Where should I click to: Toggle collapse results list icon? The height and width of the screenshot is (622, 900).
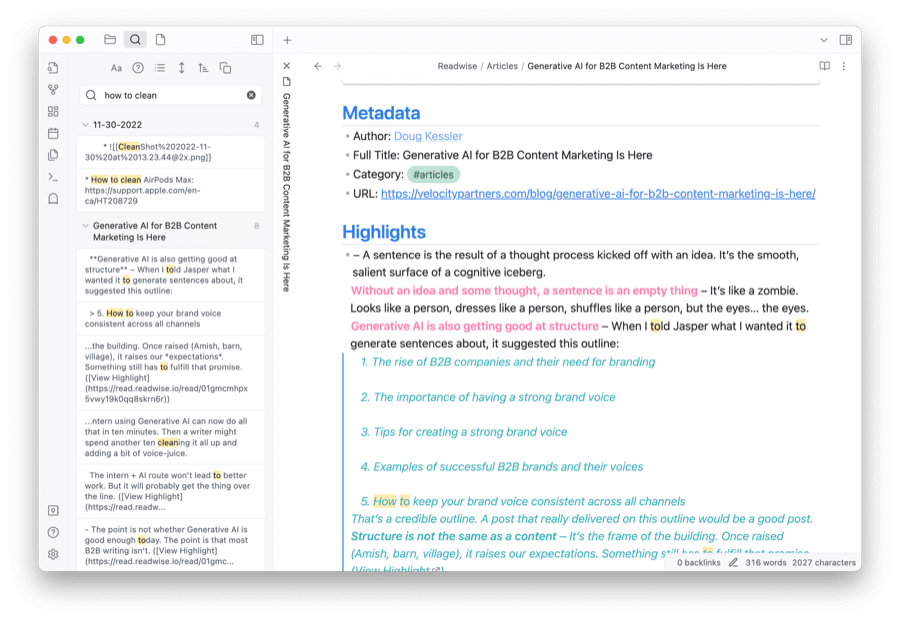click(160, 68)
